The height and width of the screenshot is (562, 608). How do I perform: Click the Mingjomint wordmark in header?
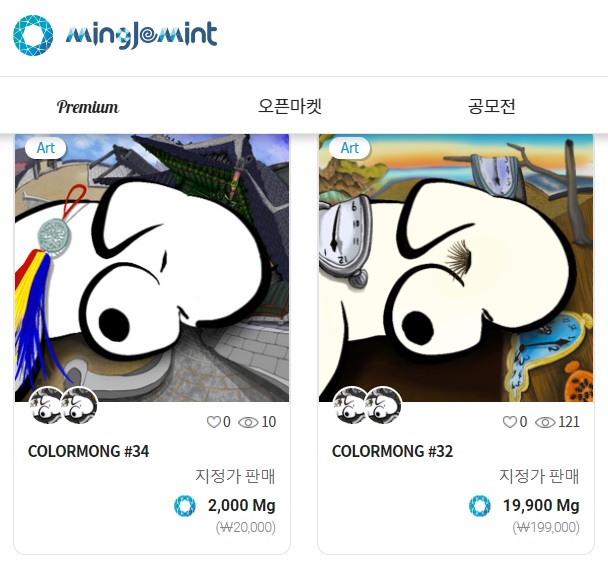coord(141,35)
